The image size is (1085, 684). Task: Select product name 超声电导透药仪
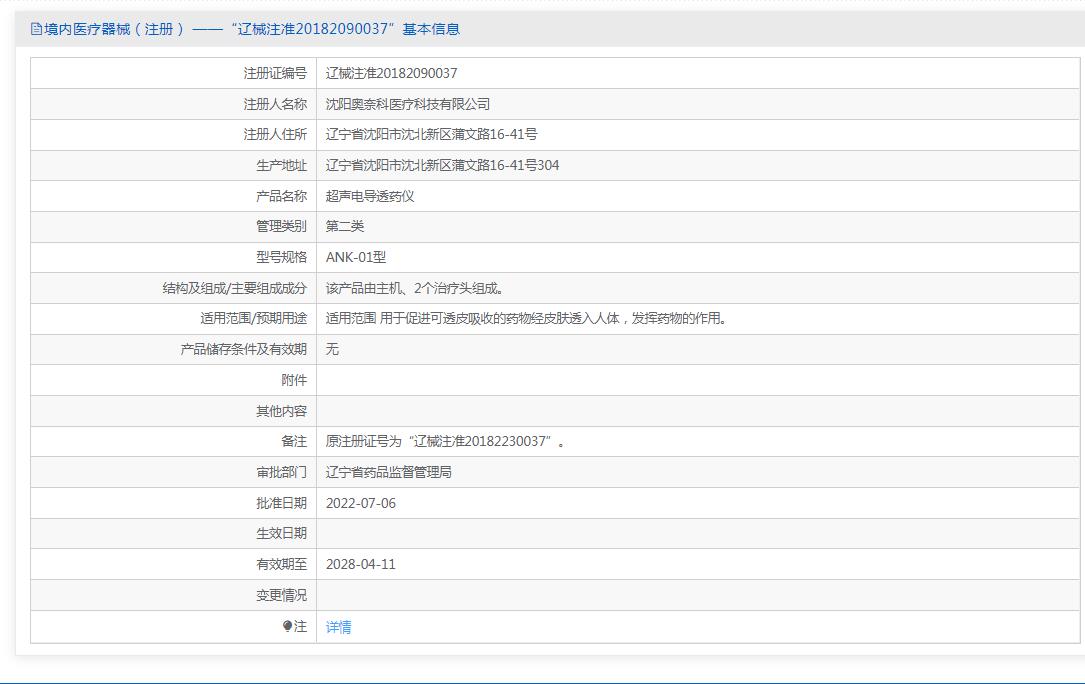click(x=370, y=196)
